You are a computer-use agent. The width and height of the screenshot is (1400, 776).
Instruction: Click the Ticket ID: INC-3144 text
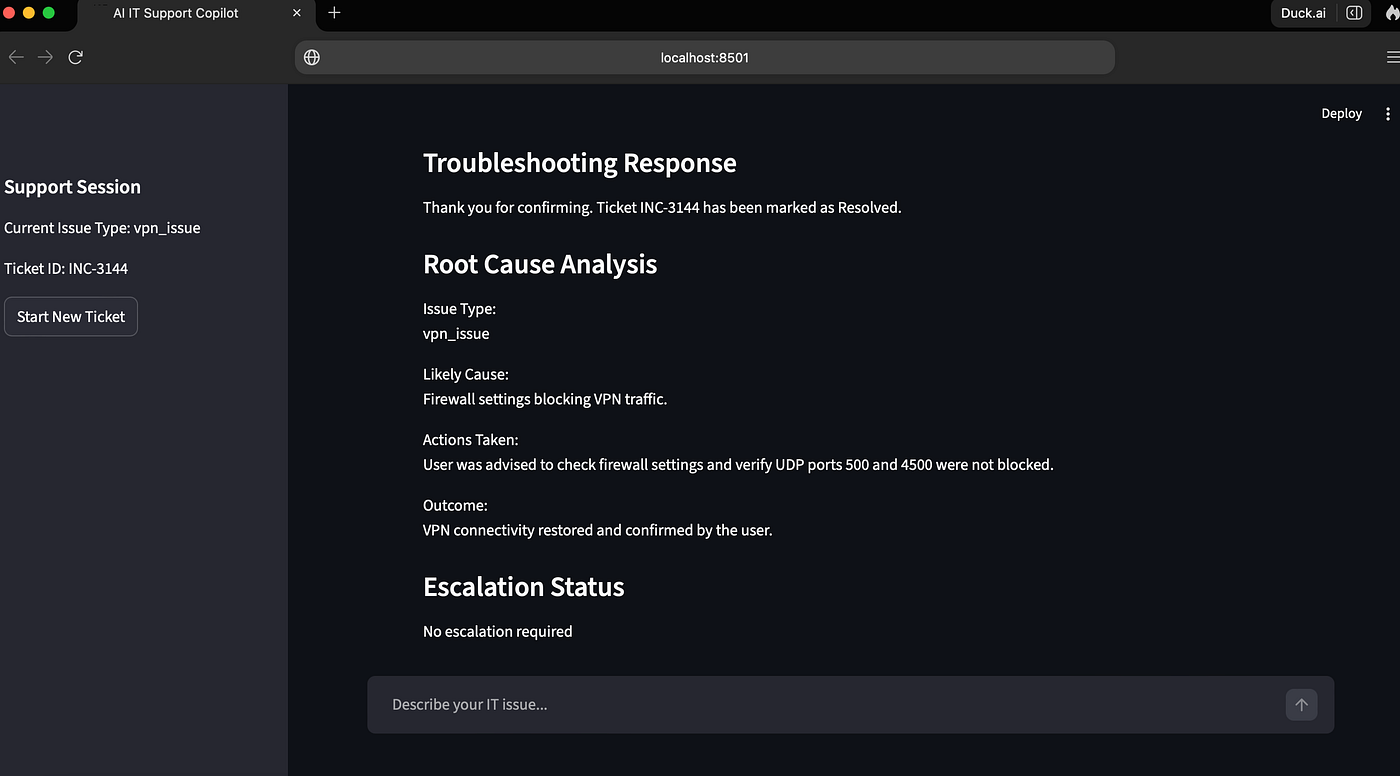coord(66,268)
